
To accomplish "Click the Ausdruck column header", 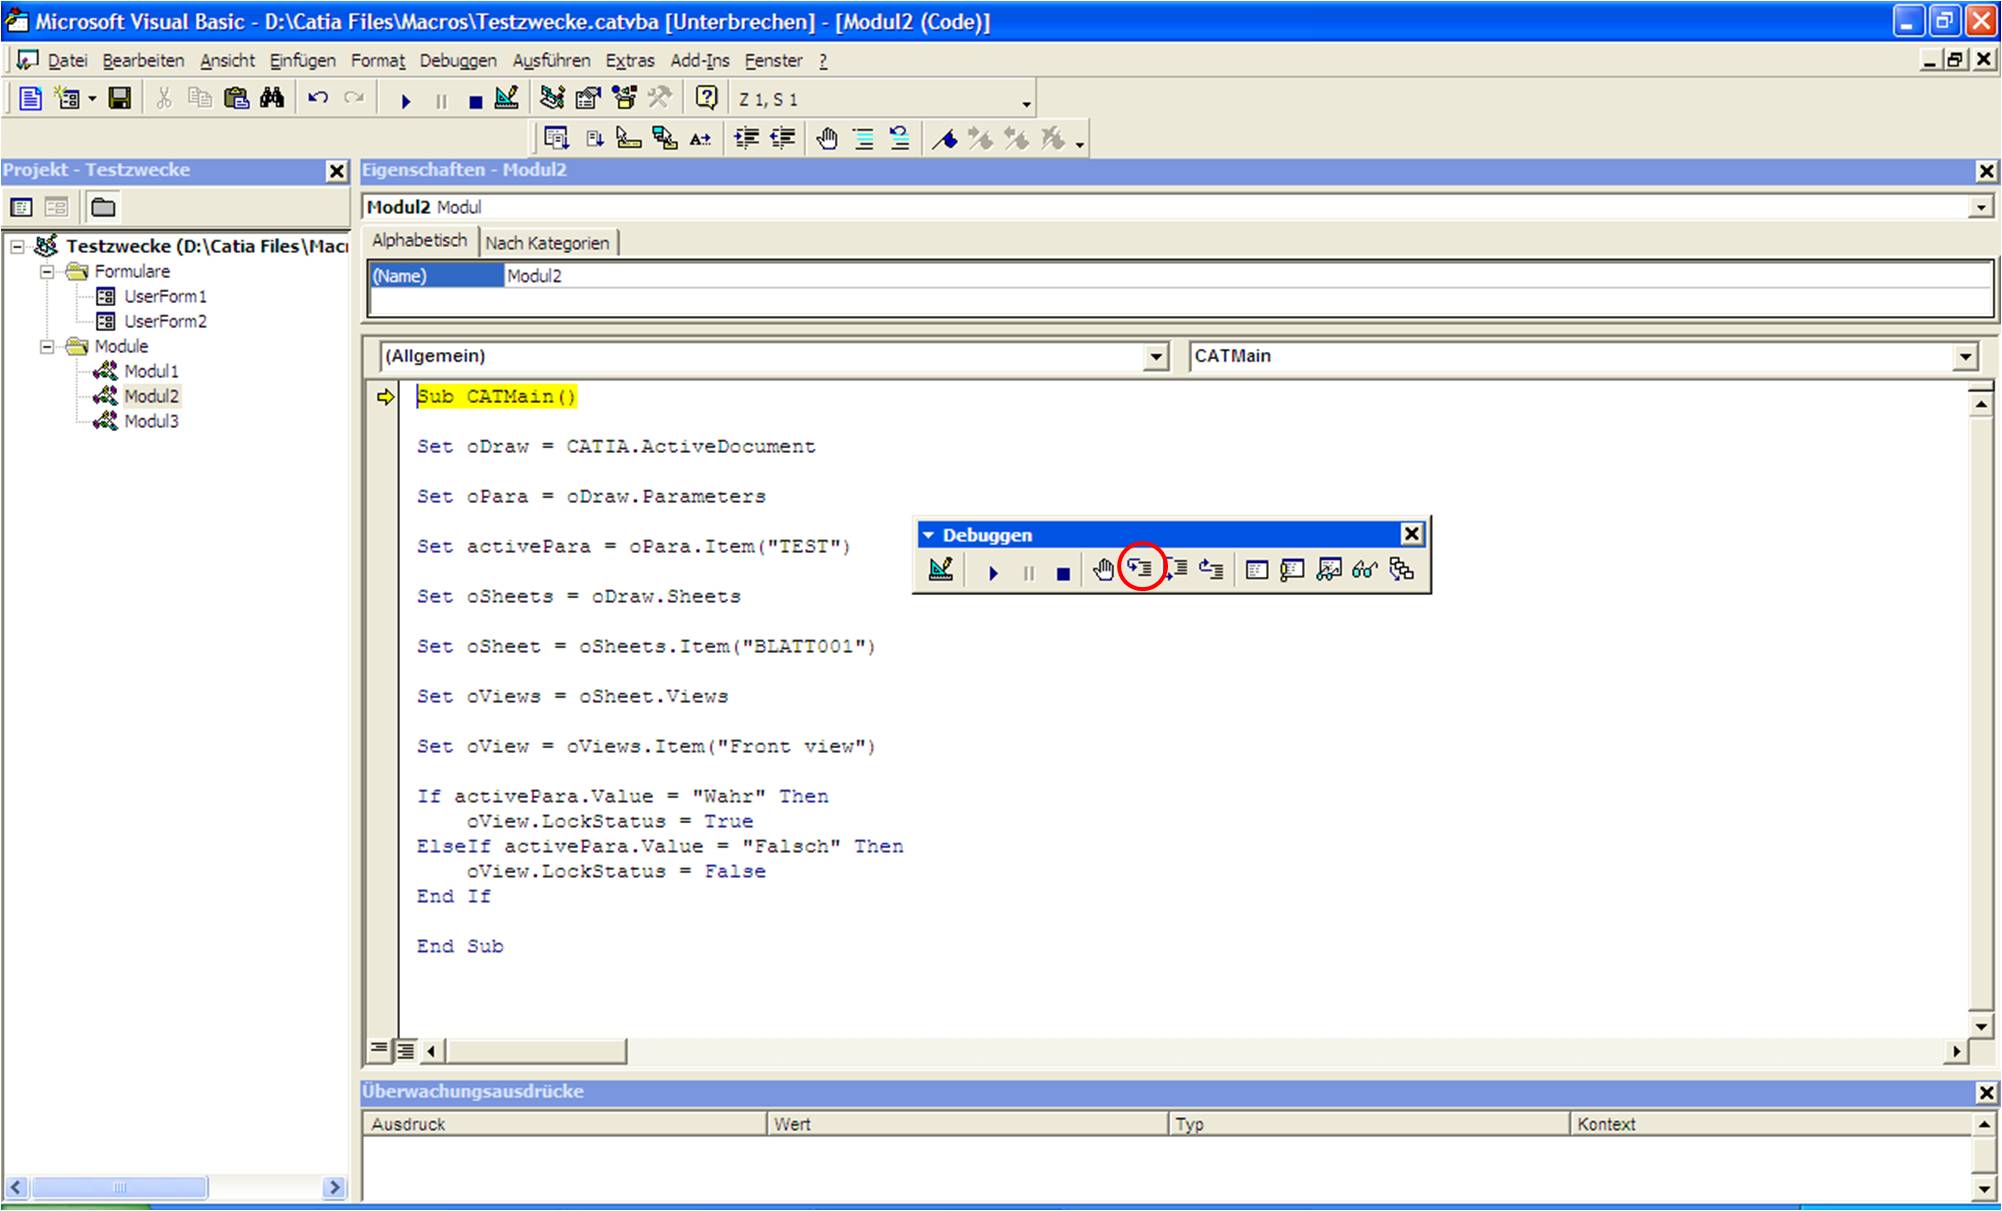I will (565, 1124).
